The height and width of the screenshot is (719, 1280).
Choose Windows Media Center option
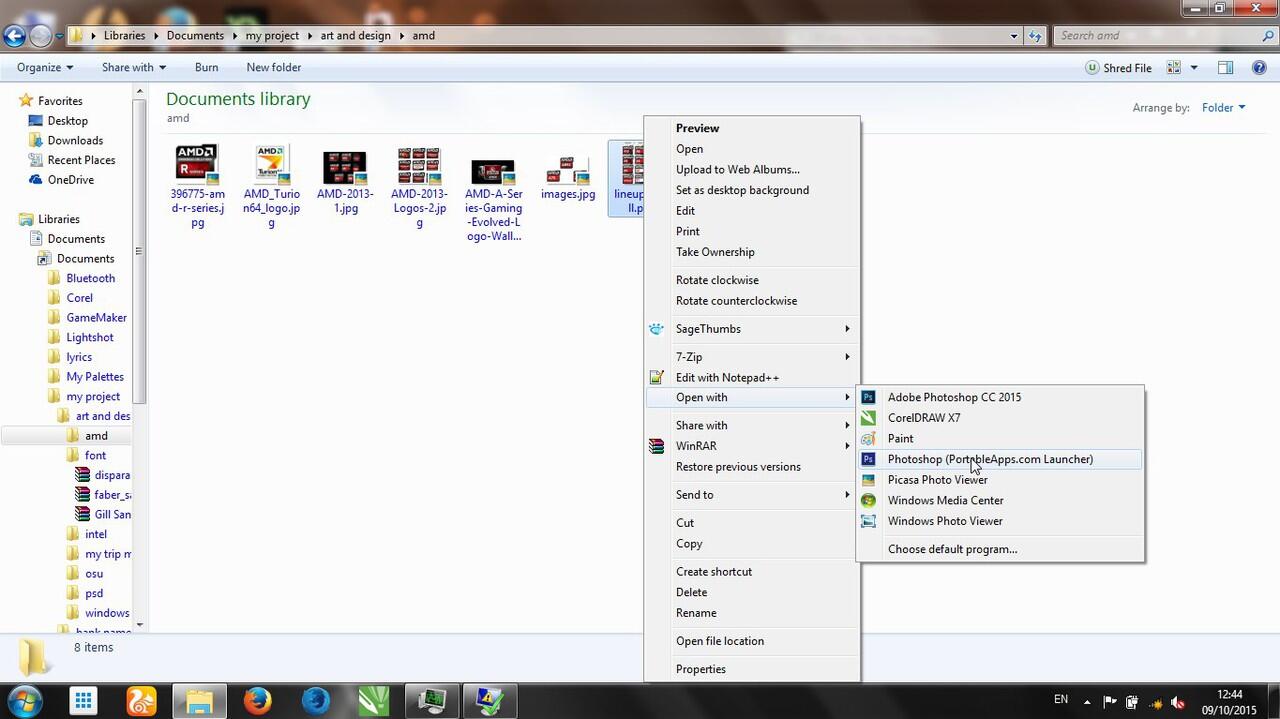click(1000, 500)
